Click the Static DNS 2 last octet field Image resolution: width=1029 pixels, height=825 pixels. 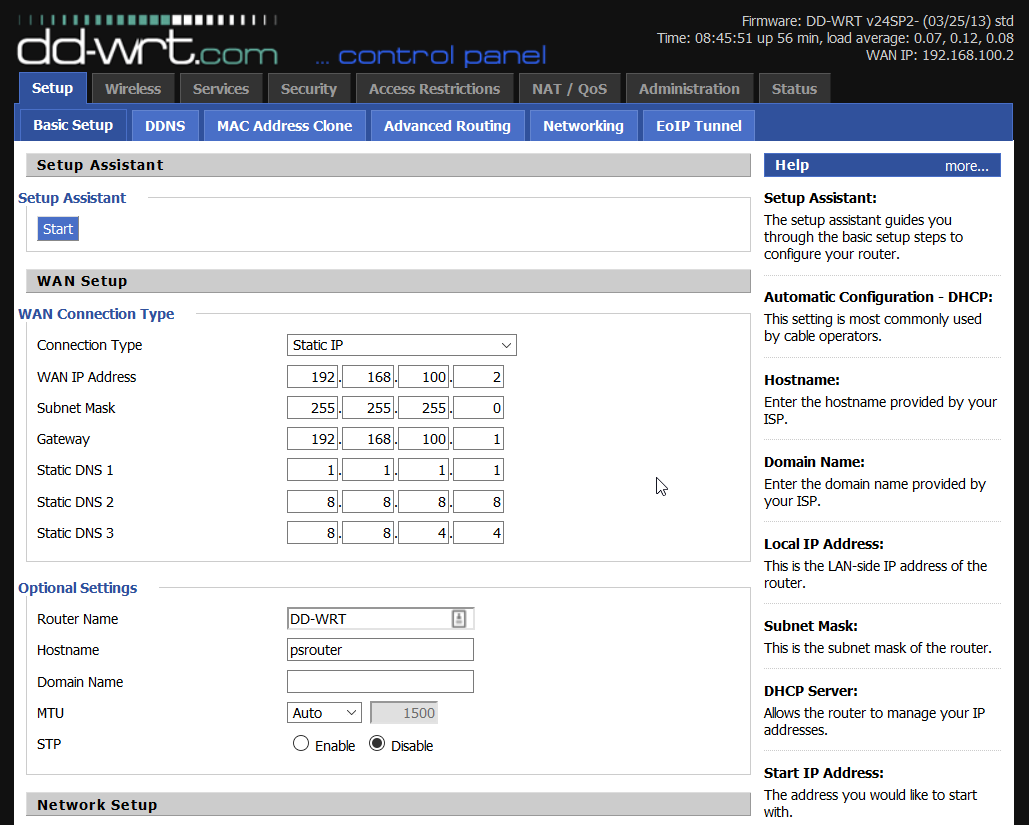click(478, 501)
